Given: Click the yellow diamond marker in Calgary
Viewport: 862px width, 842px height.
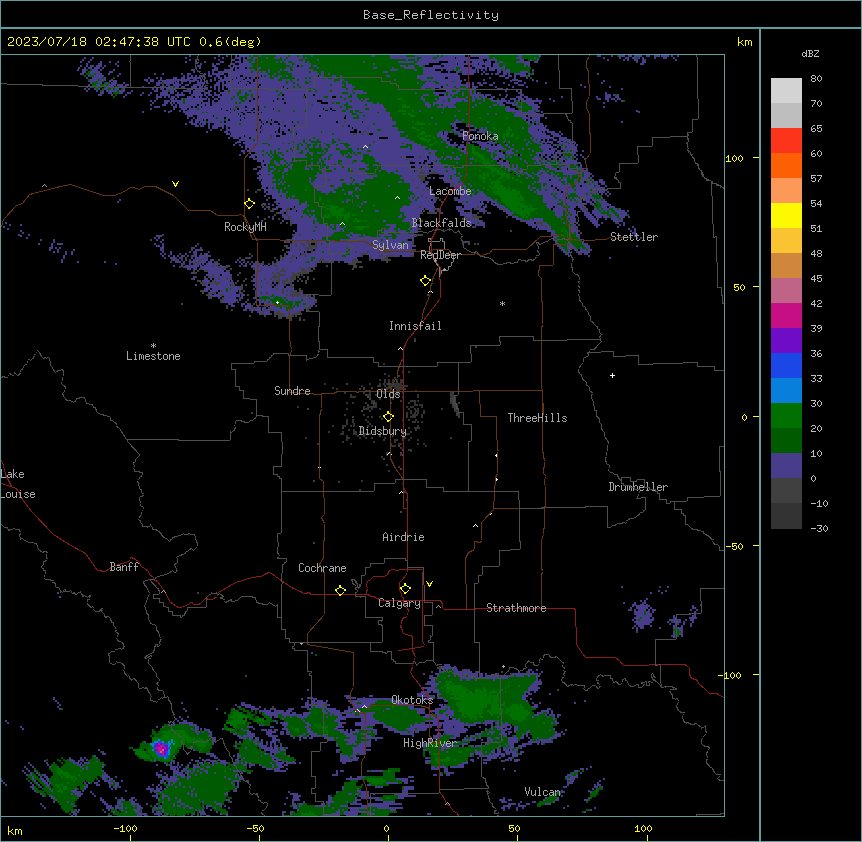Looking at the screenshot, I should (405, 589).
